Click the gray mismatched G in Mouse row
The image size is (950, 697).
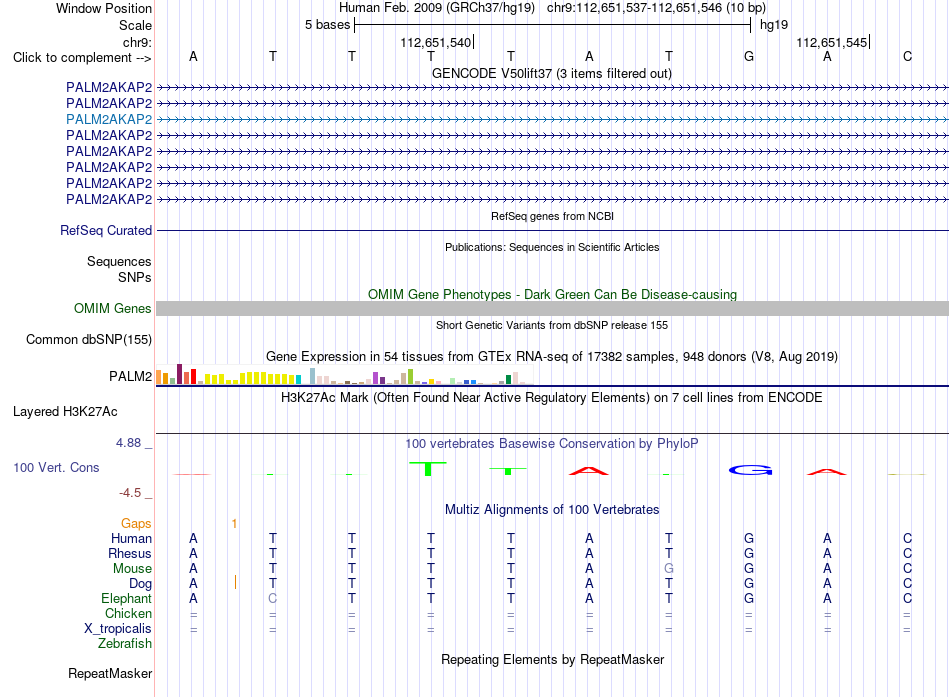coord(668,569)
